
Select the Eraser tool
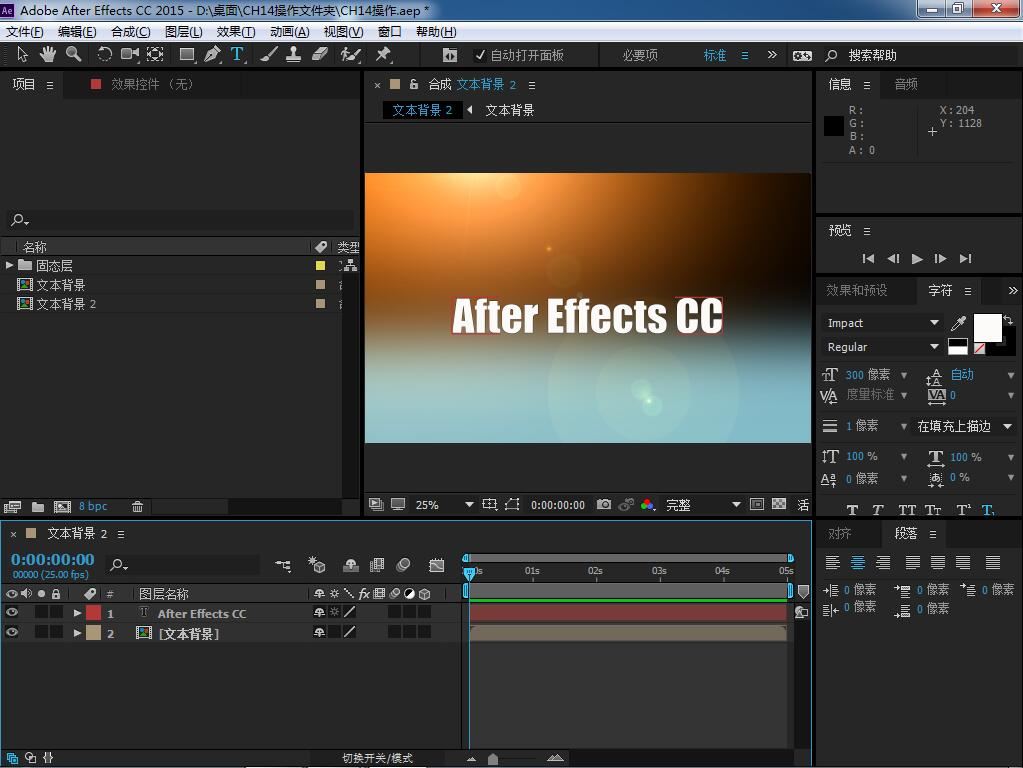(320, 55)
